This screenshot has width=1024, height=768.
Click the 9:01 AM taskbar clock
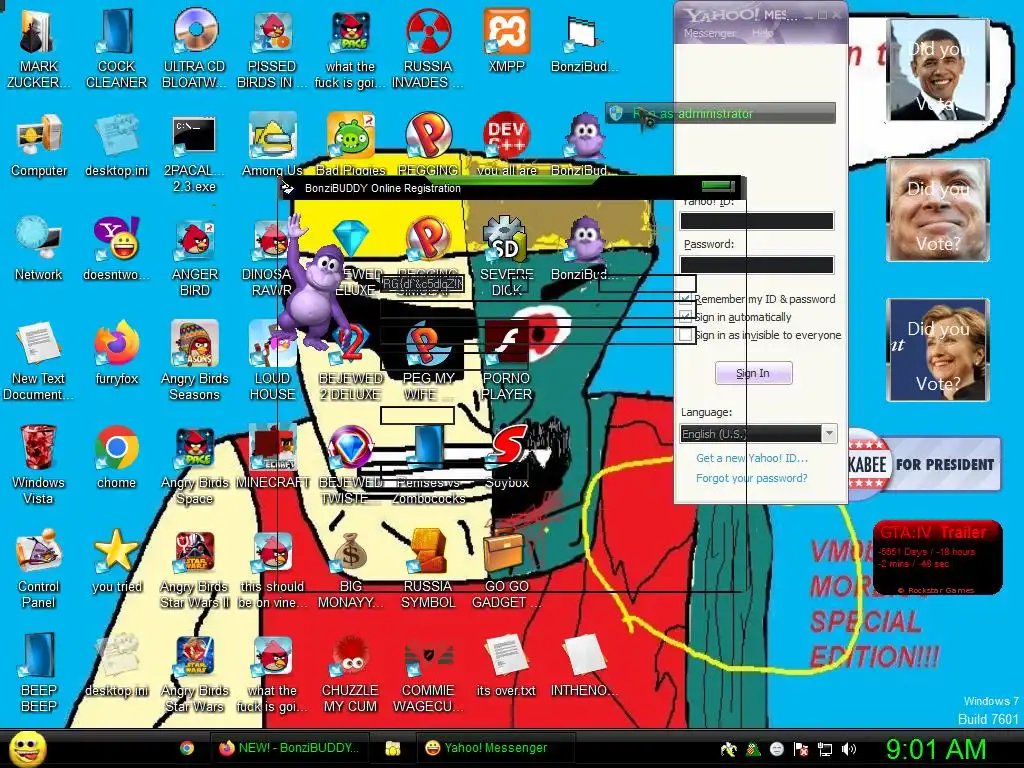pyautogui.click(x=935, y=749)
